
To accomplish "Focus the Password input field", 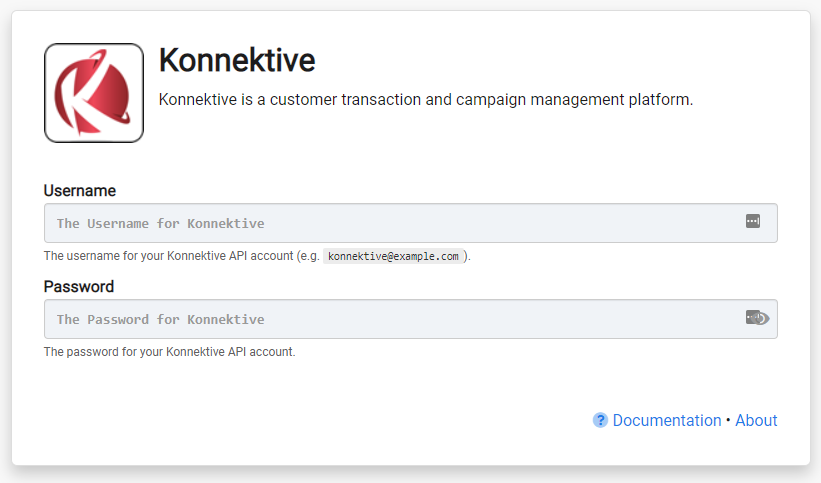I will pyautogui.click(x=410, y=319).
